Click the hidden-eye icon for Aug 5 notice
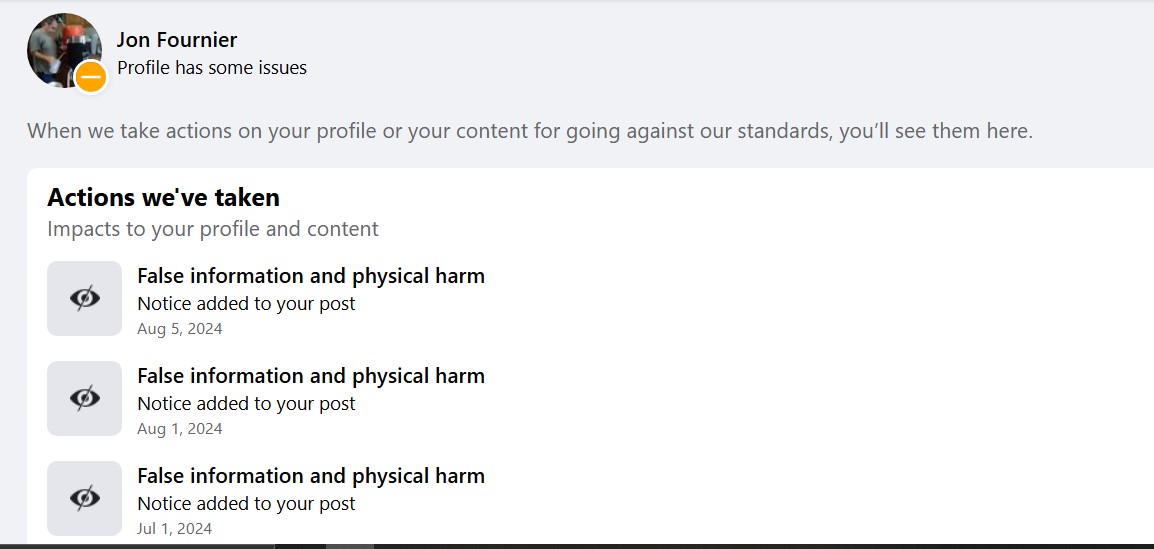 click(x=84, y=298)
